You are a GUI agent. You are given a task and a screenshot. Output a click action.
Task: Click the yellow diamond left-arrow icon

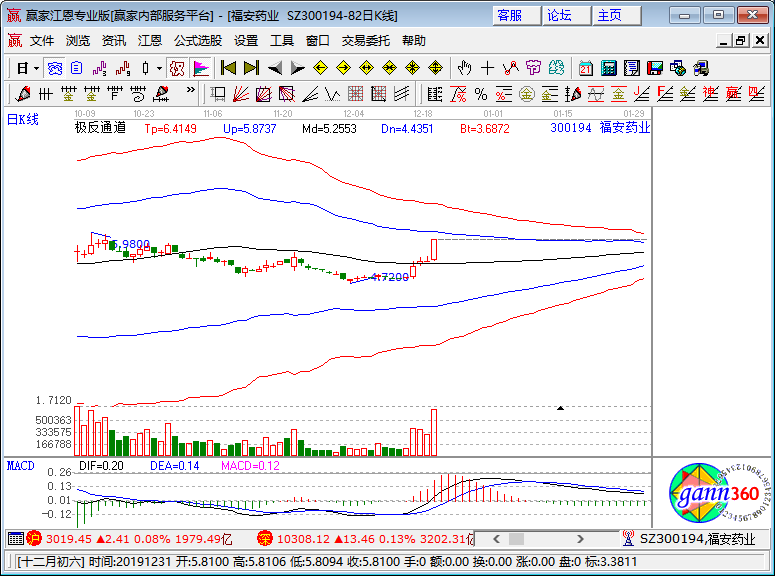click(x=320, y=68)
